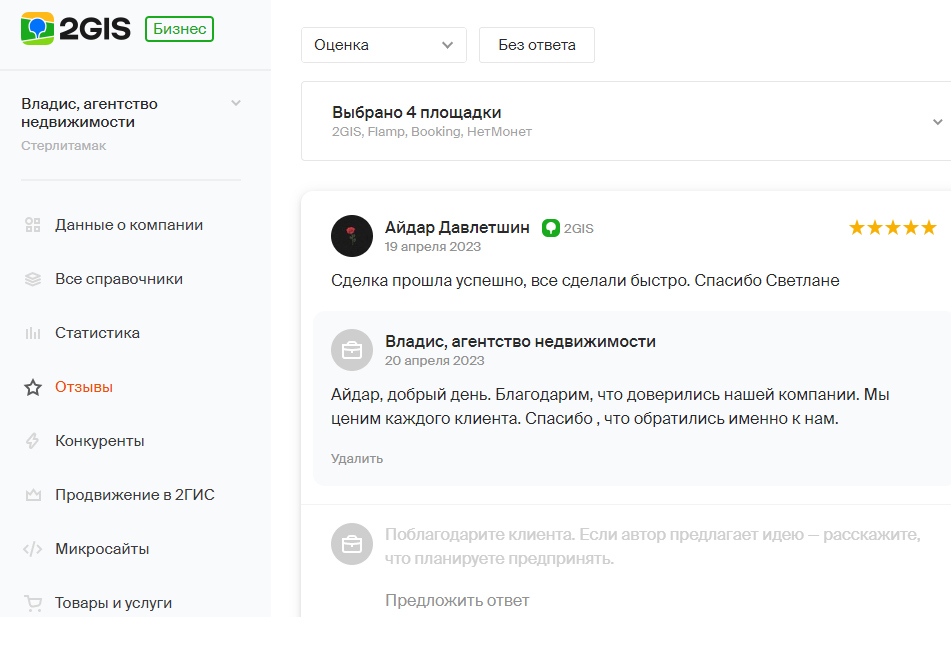Click the Данные о компании grid icon
The height and width of the screenshot is (666, 951).
(33, 225)
